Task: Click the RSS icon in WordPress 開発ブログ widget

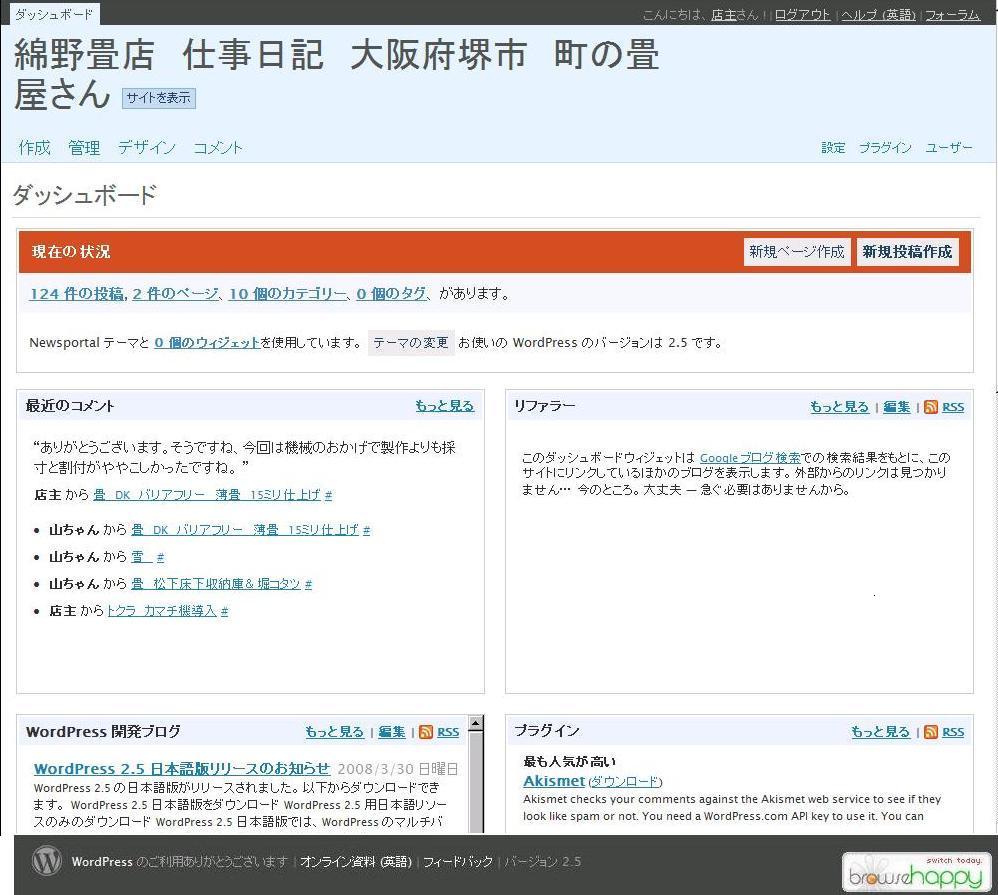Action: [426, 732]
